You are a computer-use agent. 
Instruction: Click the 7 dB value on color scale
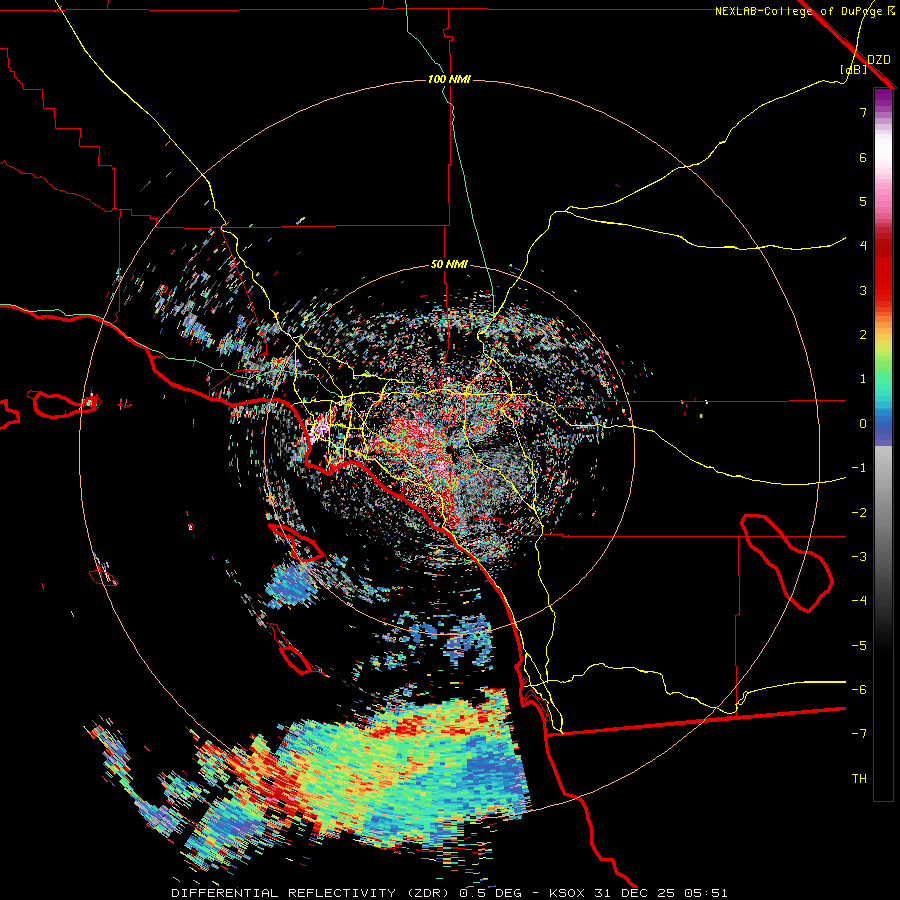click(863, 112)
